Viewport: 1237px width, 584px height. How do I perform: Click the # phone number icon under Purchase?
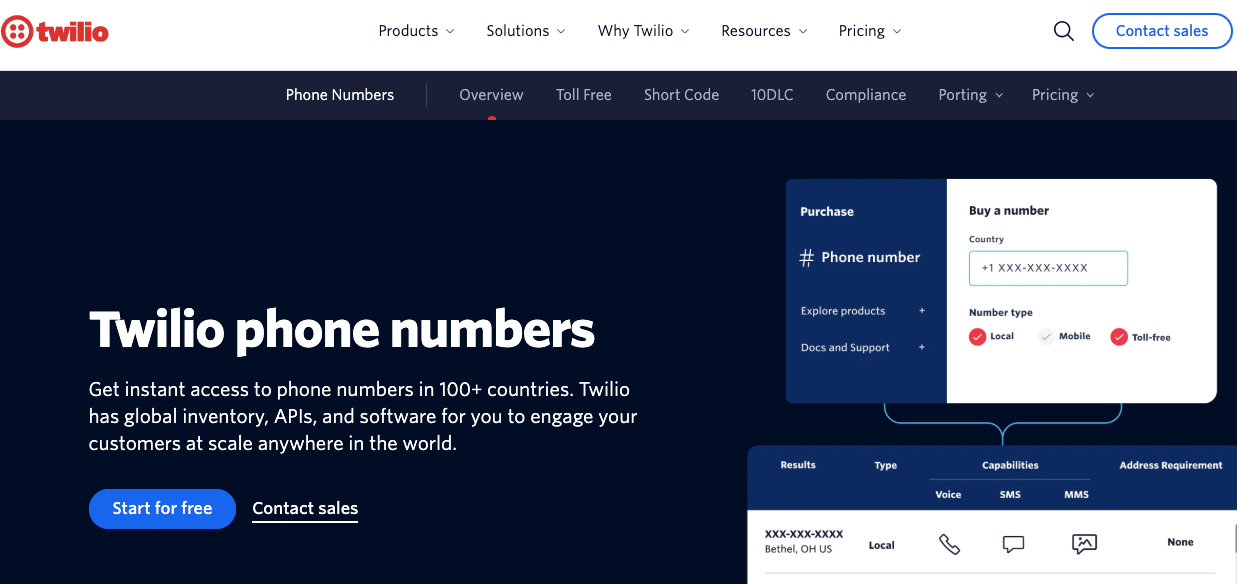(806, 257)
